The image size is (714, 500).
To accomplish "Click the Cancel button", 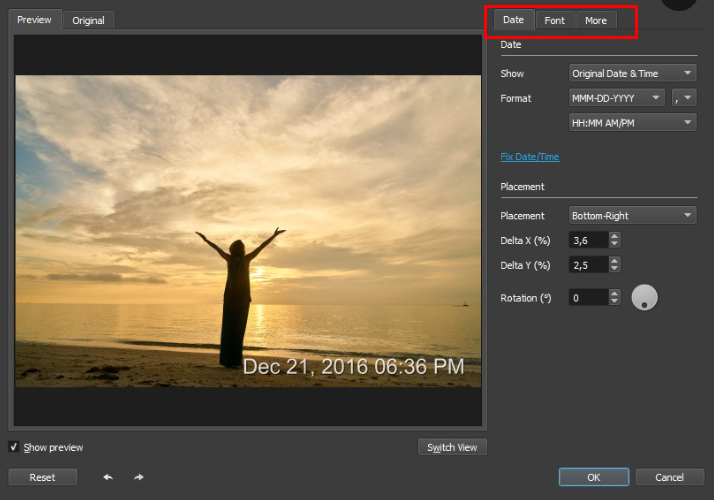I will pyautogui.click(x=669, y=477).
